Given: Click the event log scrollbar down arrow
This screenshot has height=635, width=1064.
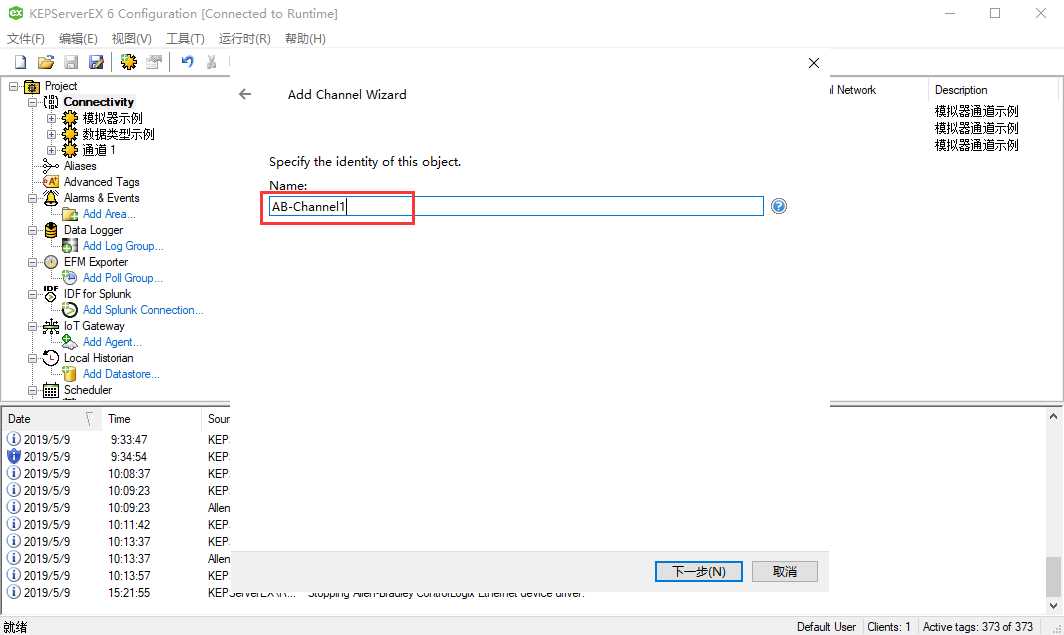Looking at the screenshot, I should coord(1053,606).
